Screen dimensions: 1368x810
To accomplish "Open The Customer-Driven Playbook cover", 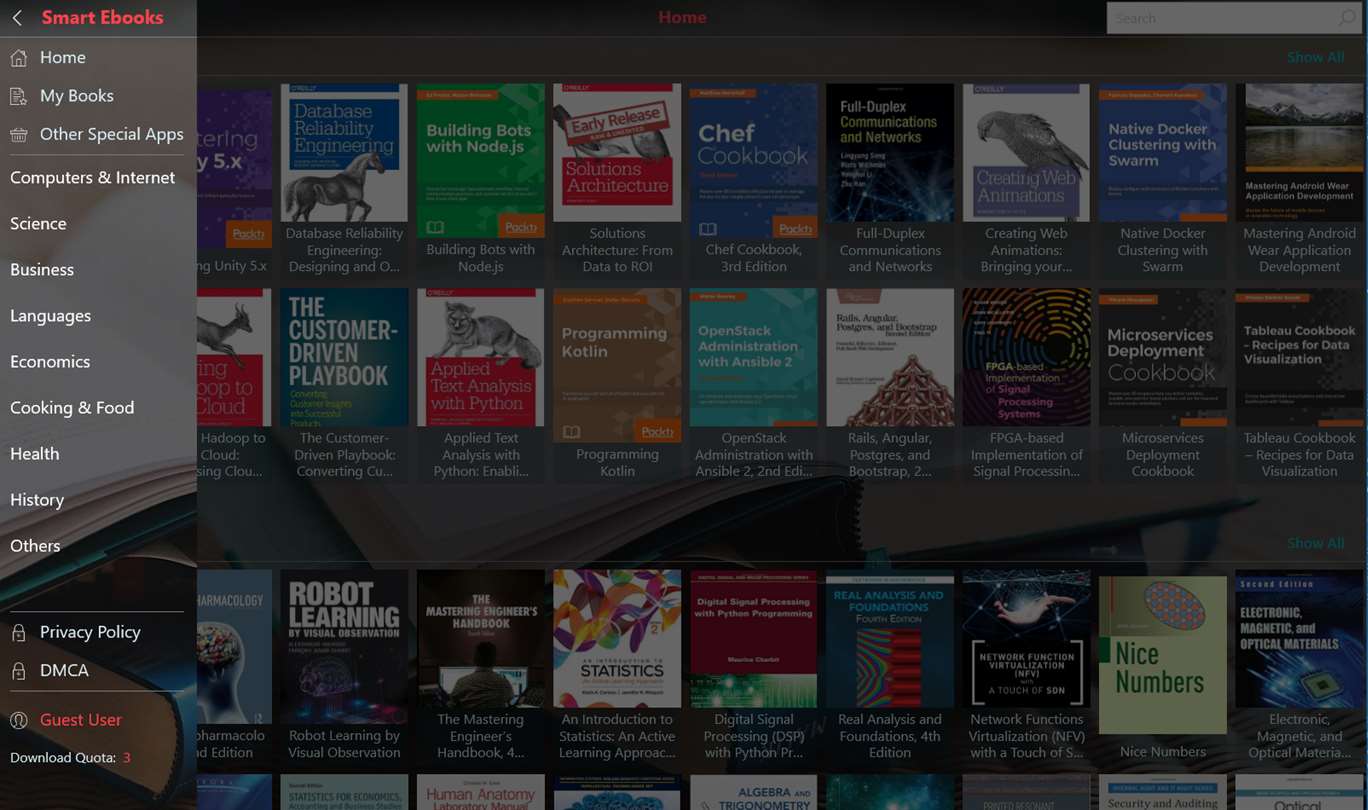I will click(x=345, y=358).
